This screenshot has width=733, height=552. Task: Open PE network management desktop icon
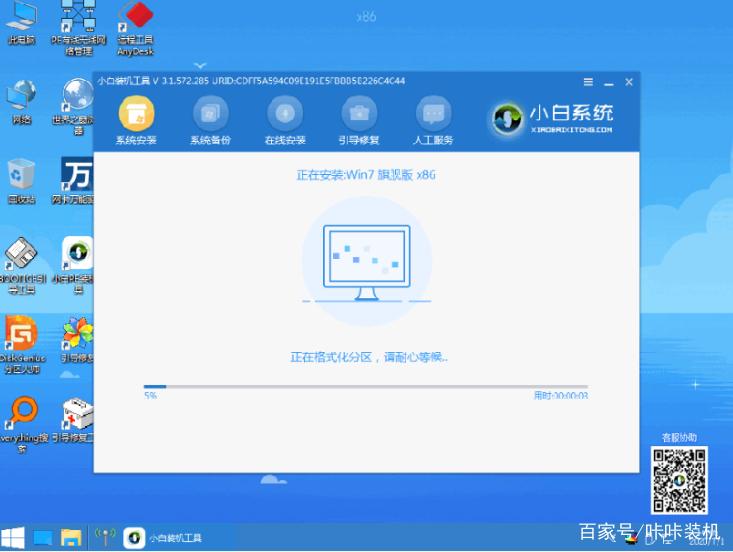(78, 29)
